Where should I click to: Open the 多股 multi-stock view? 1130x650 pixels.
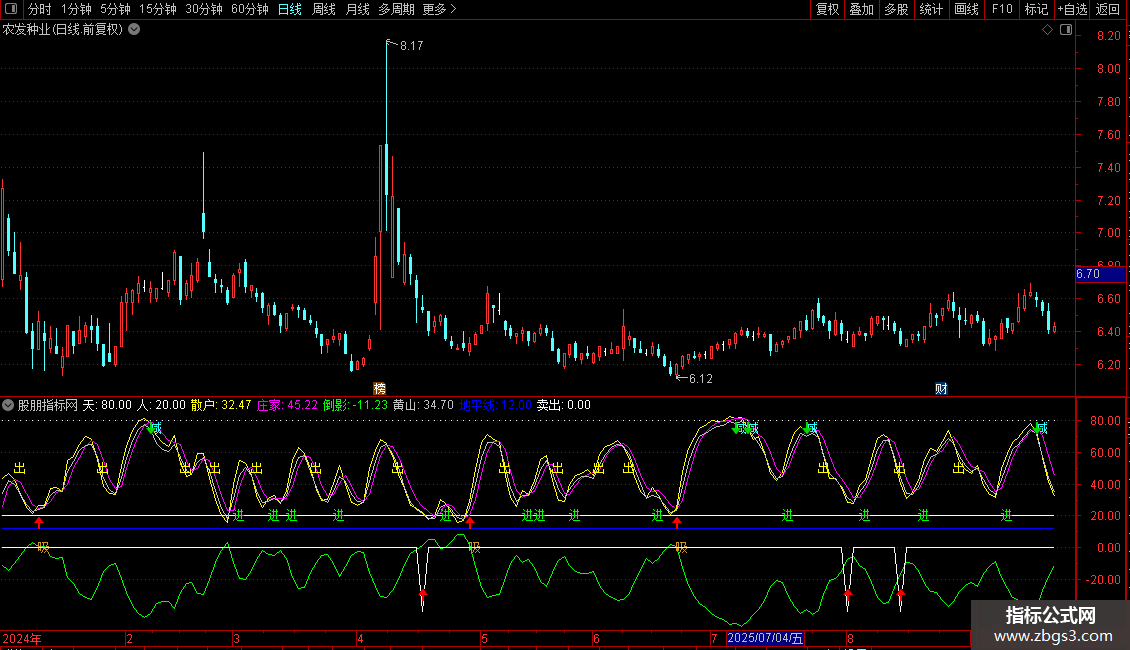click(x=896, y=9)
